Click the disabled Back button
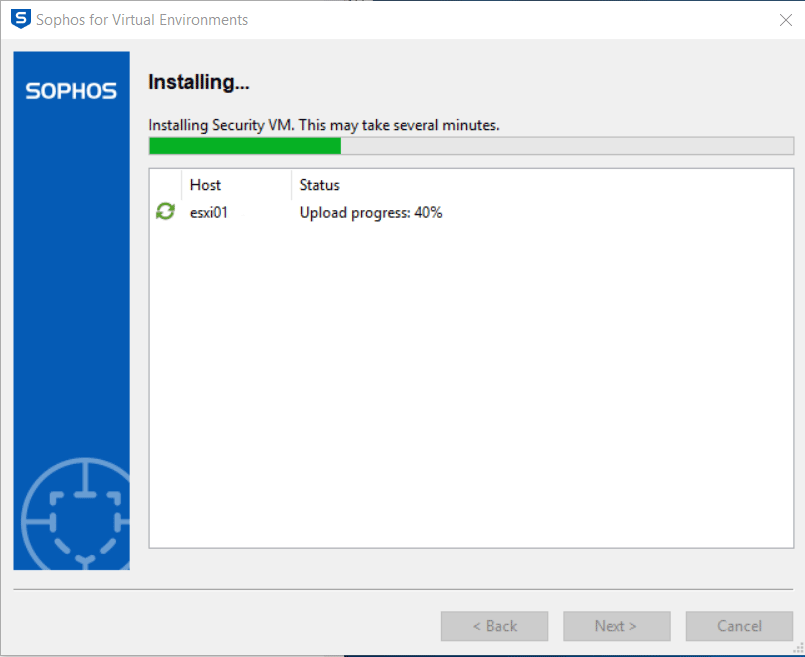 point(494,626)
